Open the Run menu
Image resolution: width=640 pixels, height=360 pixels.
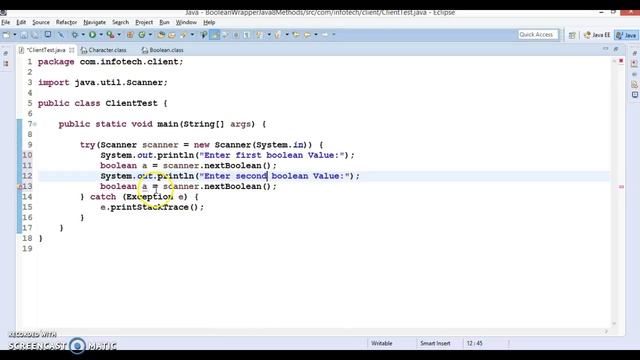click(164, 22)
